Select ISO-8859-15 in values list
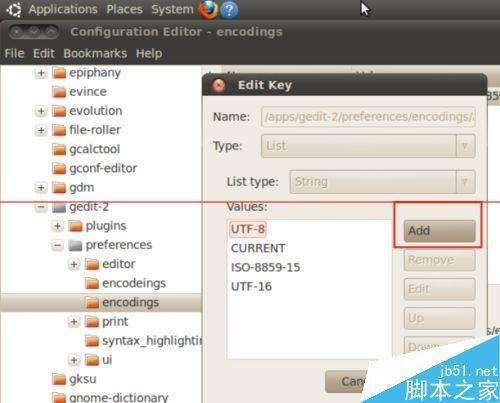 pos(265,267)
